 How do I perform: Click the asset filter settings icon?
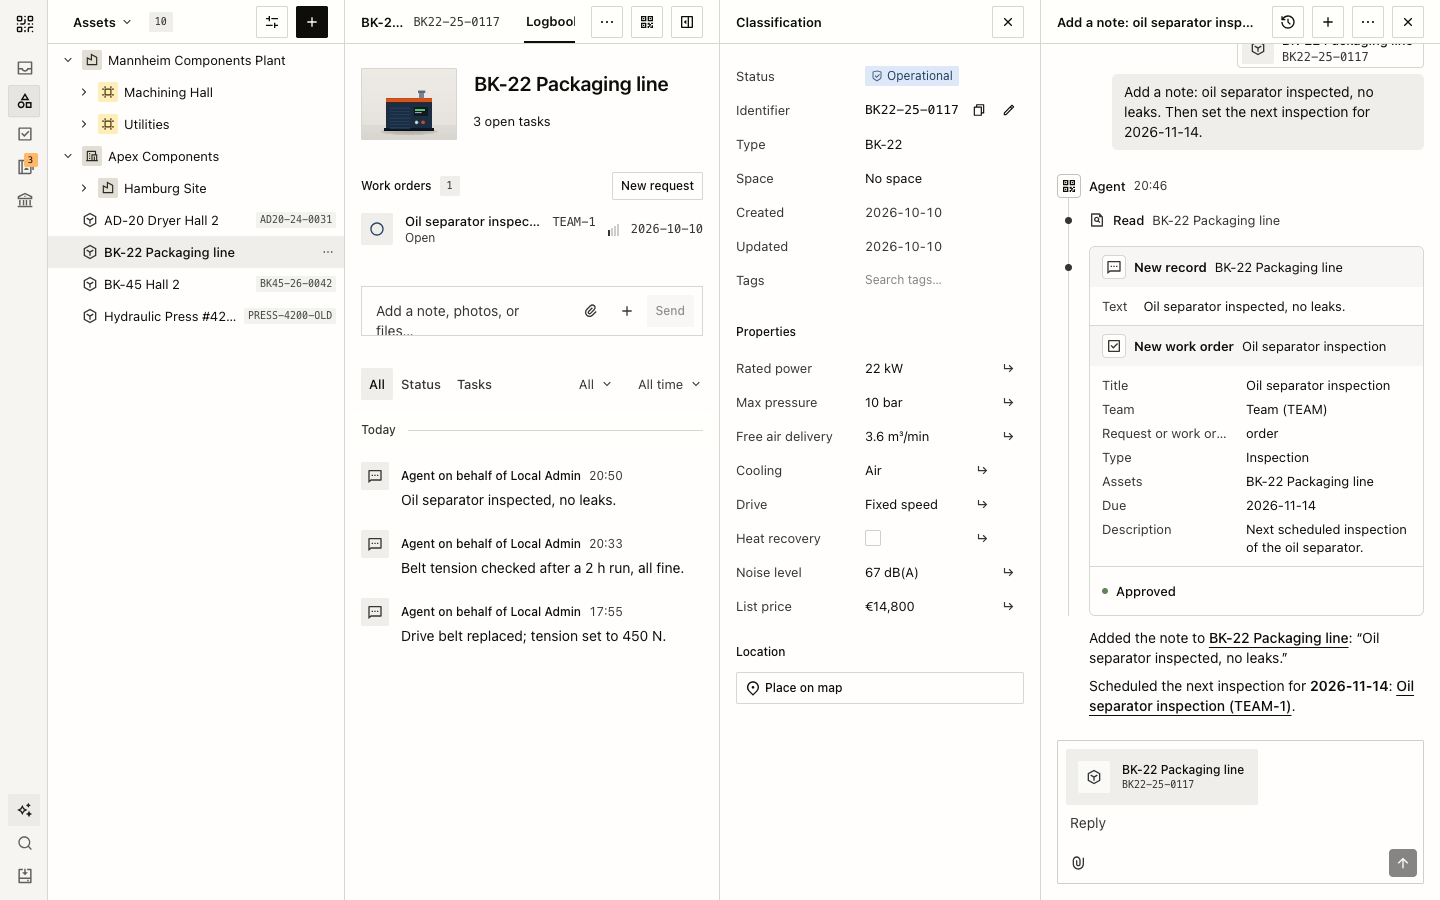point(272,22)
